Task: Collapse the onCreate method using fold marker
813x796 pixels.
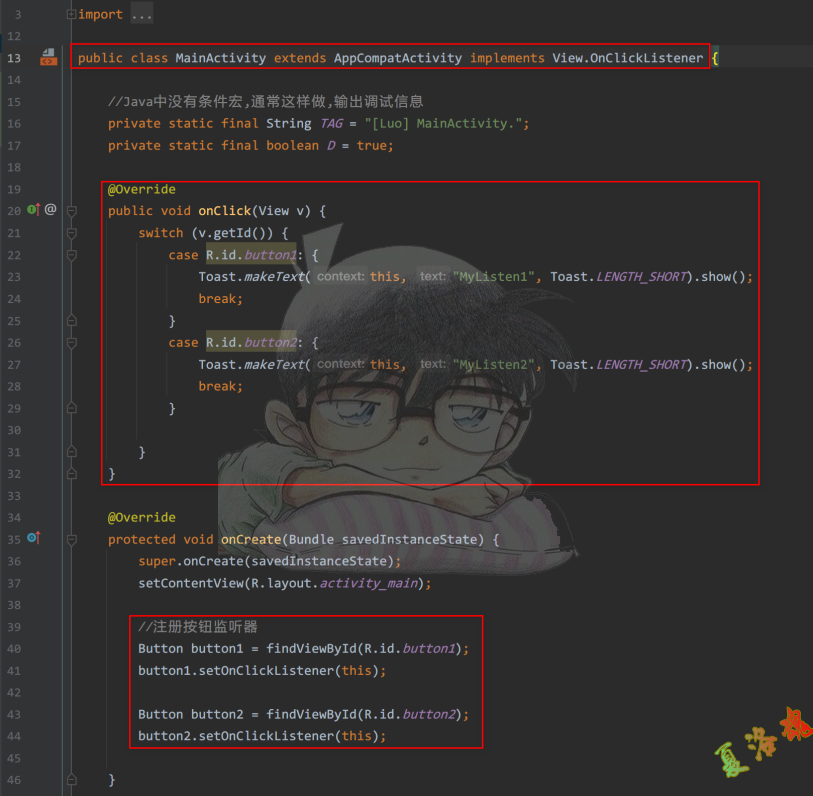Action: click(x=71, y=539)
